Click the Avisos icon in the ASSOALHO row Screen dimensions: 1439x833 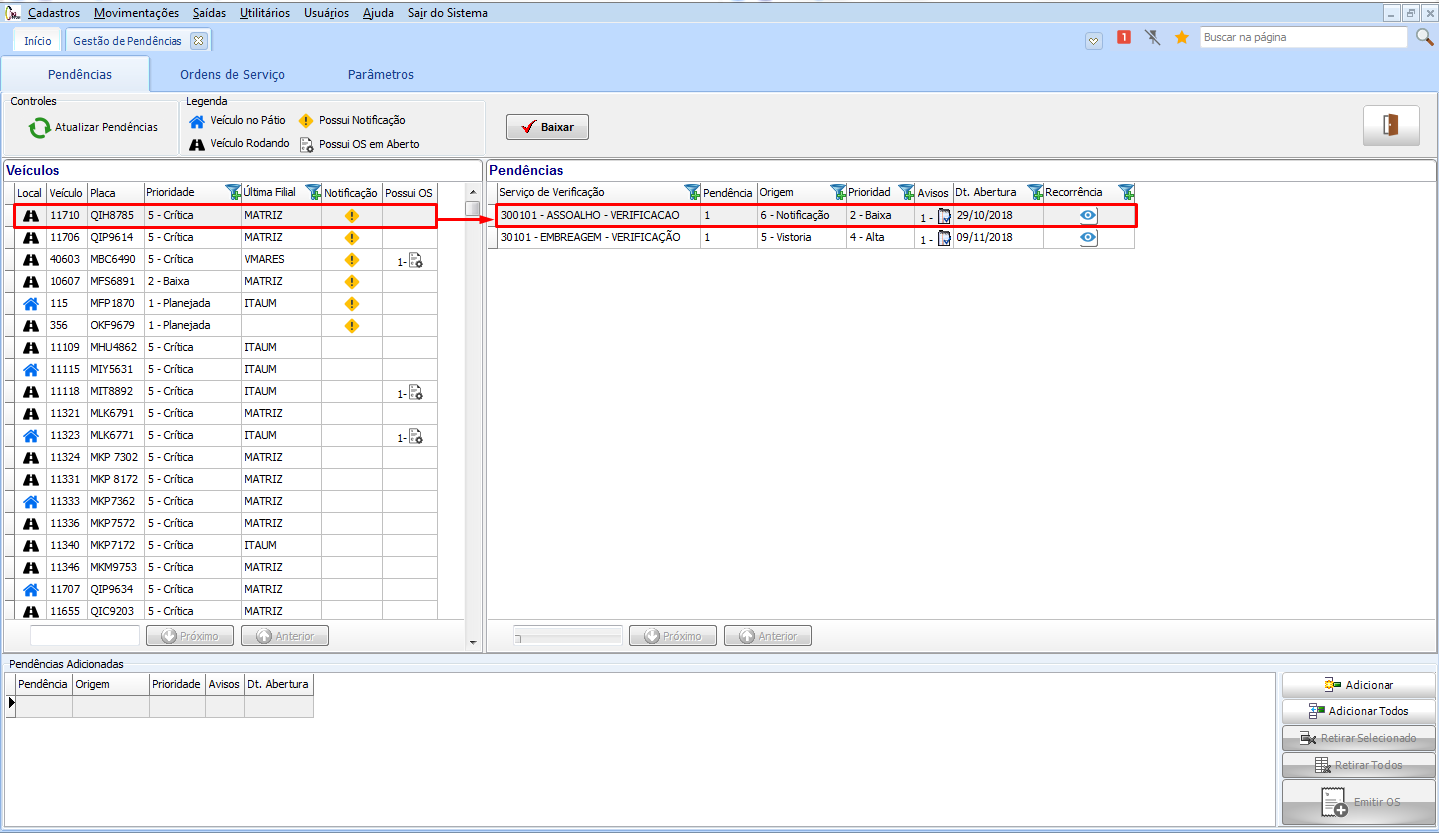pyautogui.click(x=943, y=216)
